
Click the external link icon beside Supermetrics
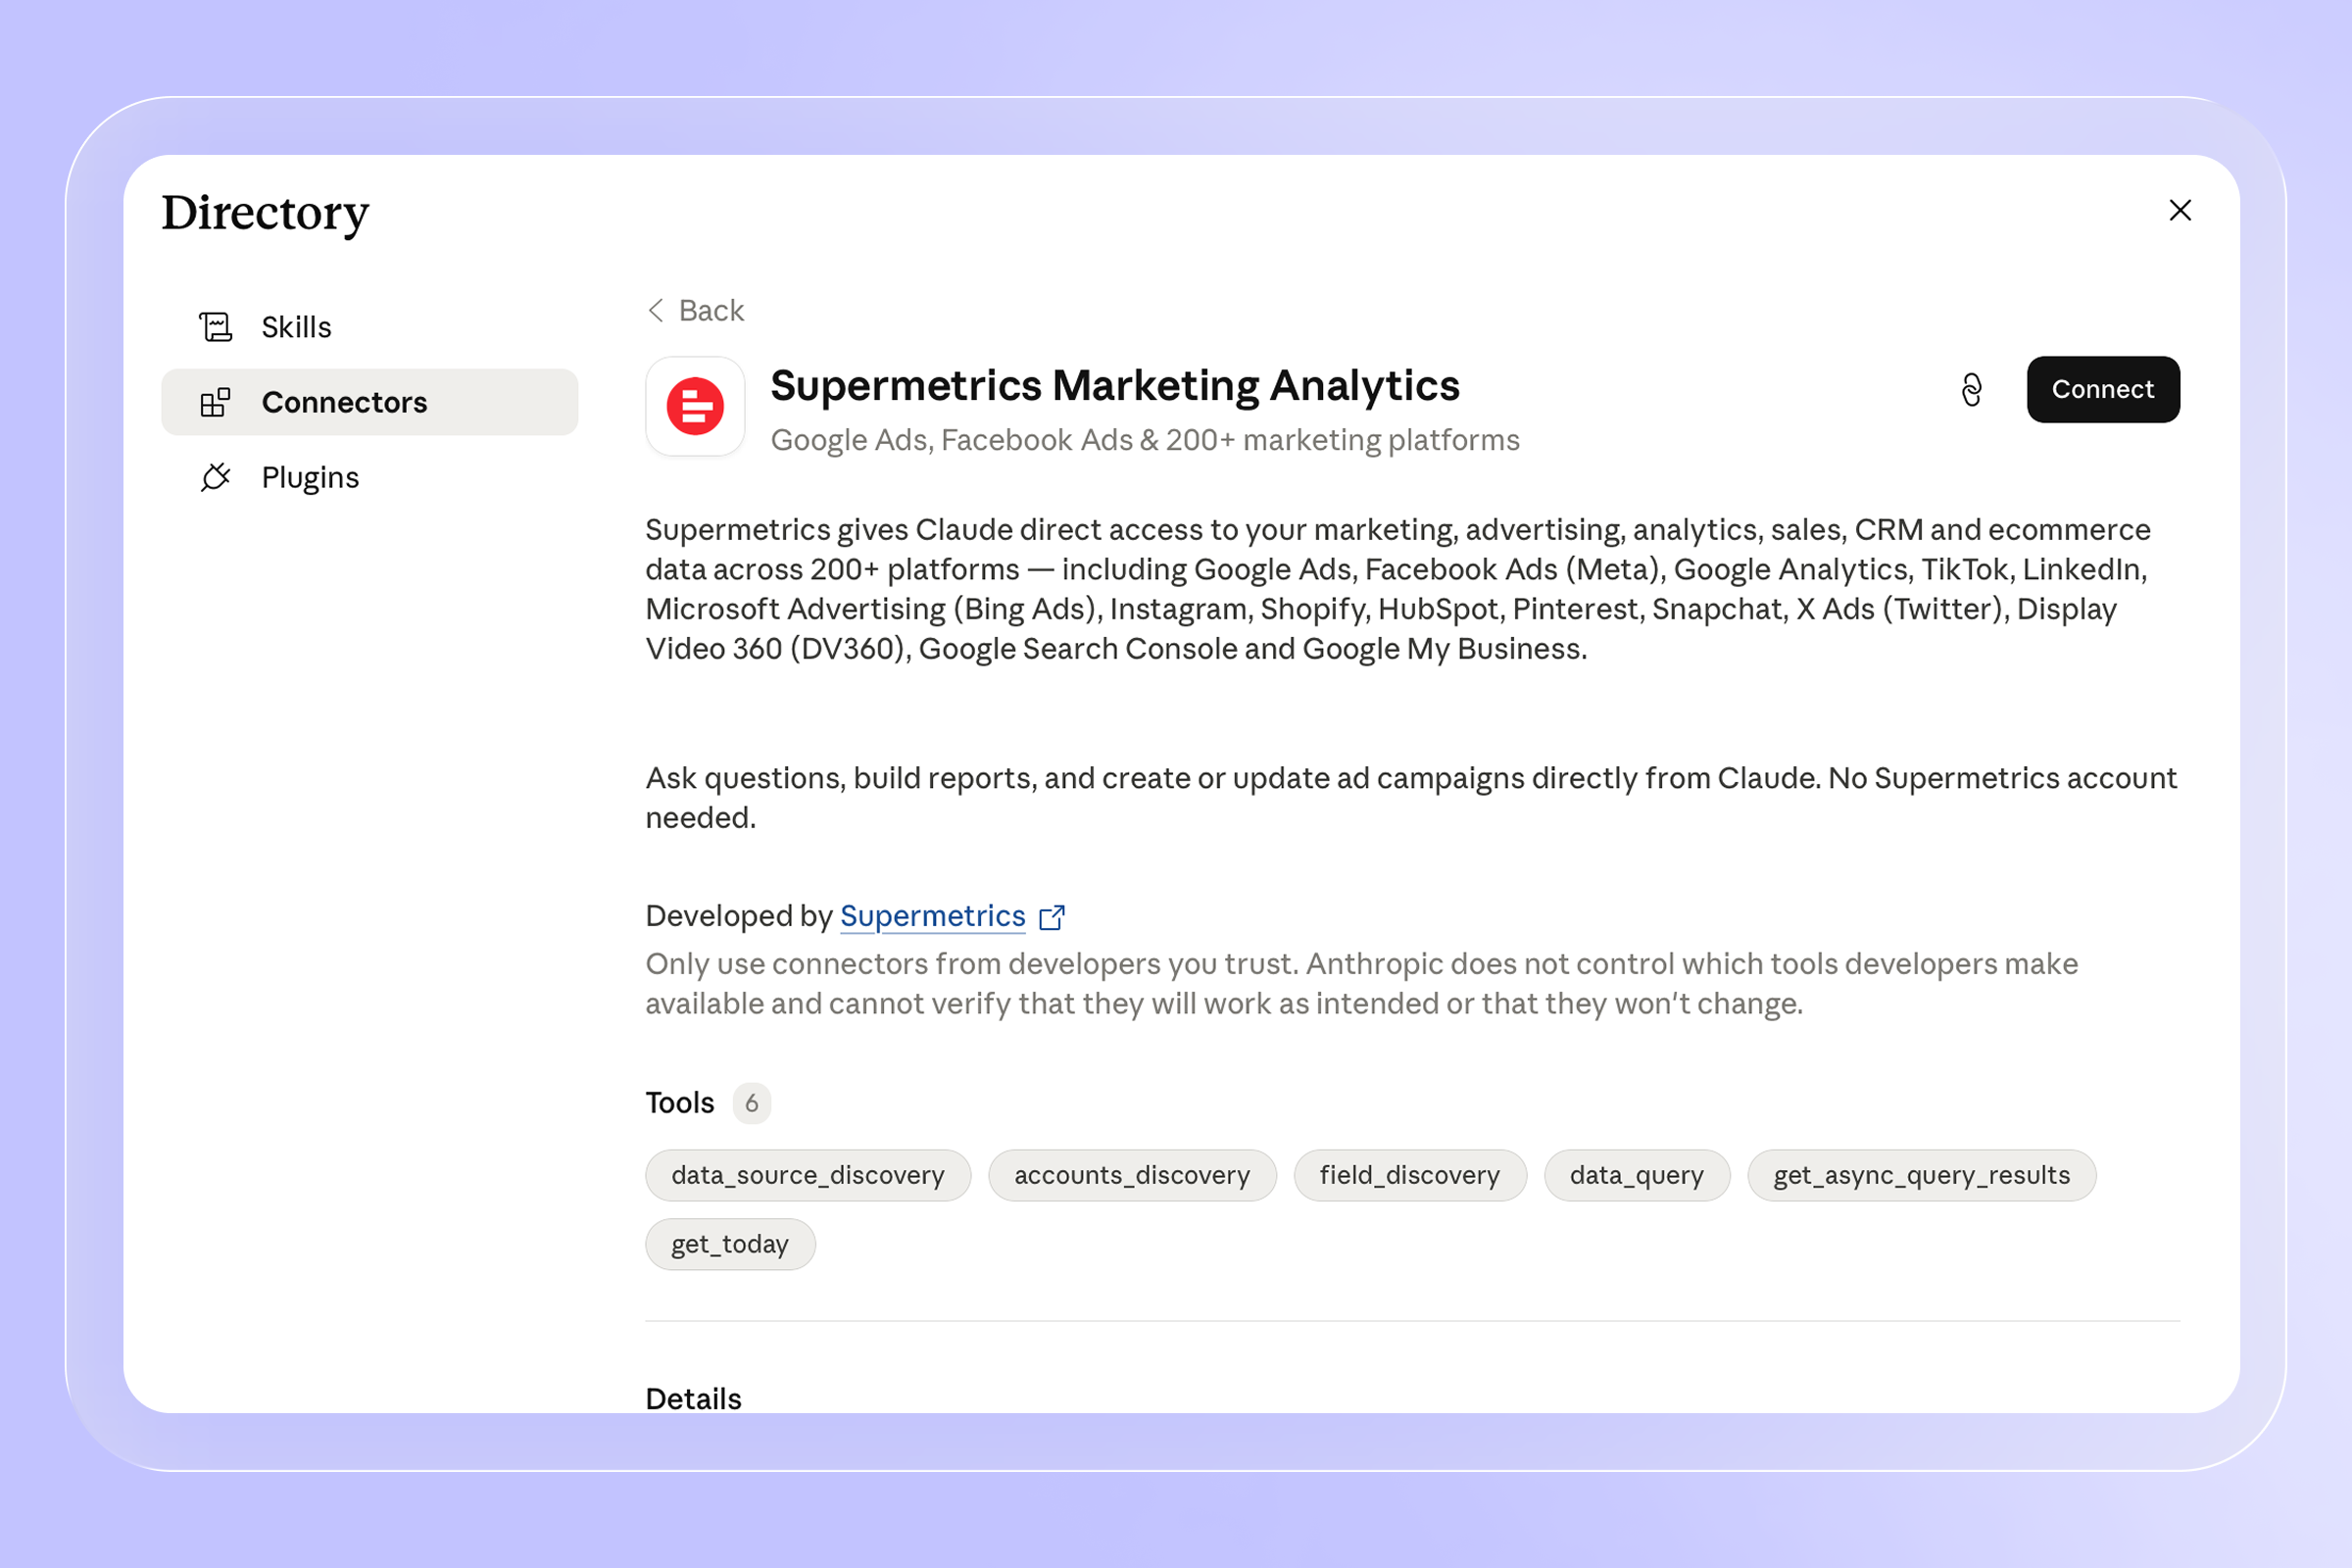(1052, 917)
